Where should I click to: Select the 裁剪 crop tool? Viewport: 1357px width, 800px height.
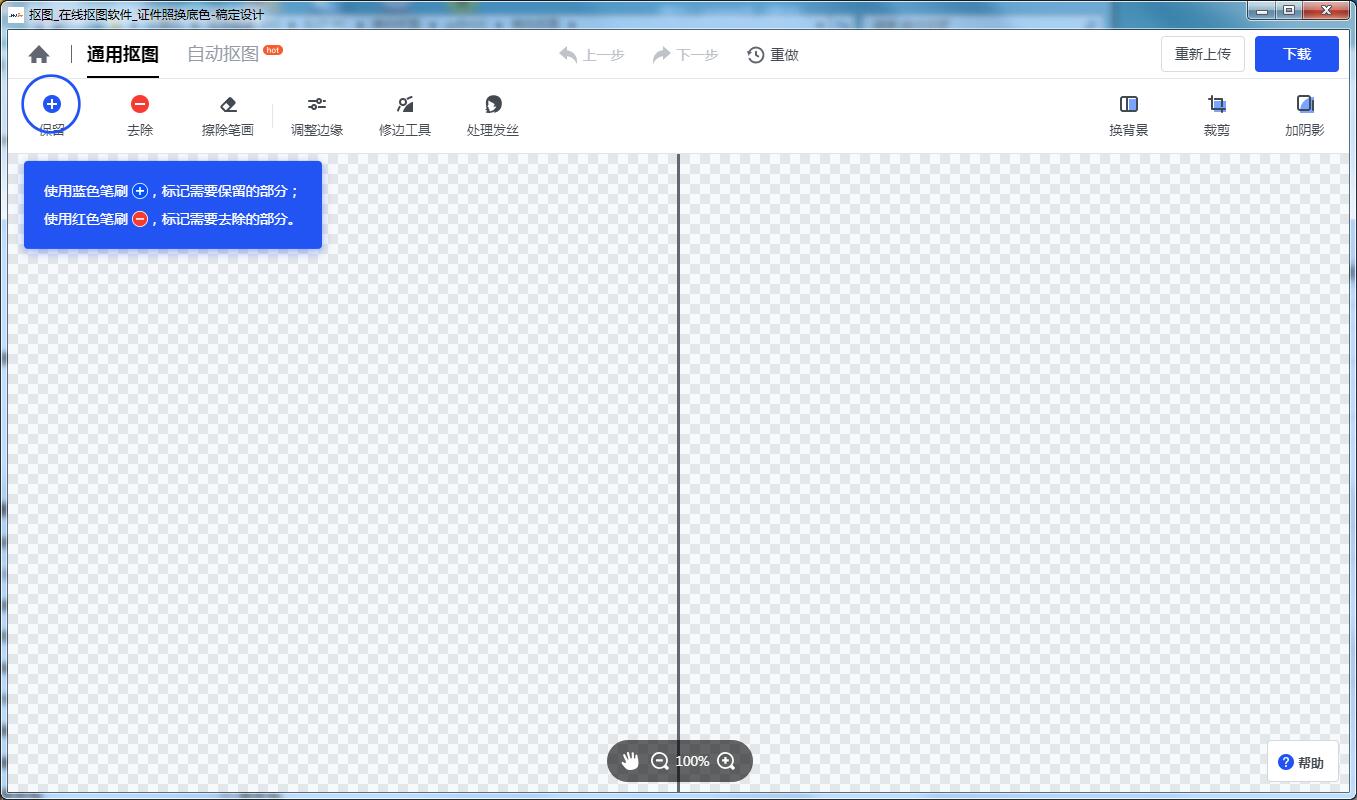tap(1217, 114)
